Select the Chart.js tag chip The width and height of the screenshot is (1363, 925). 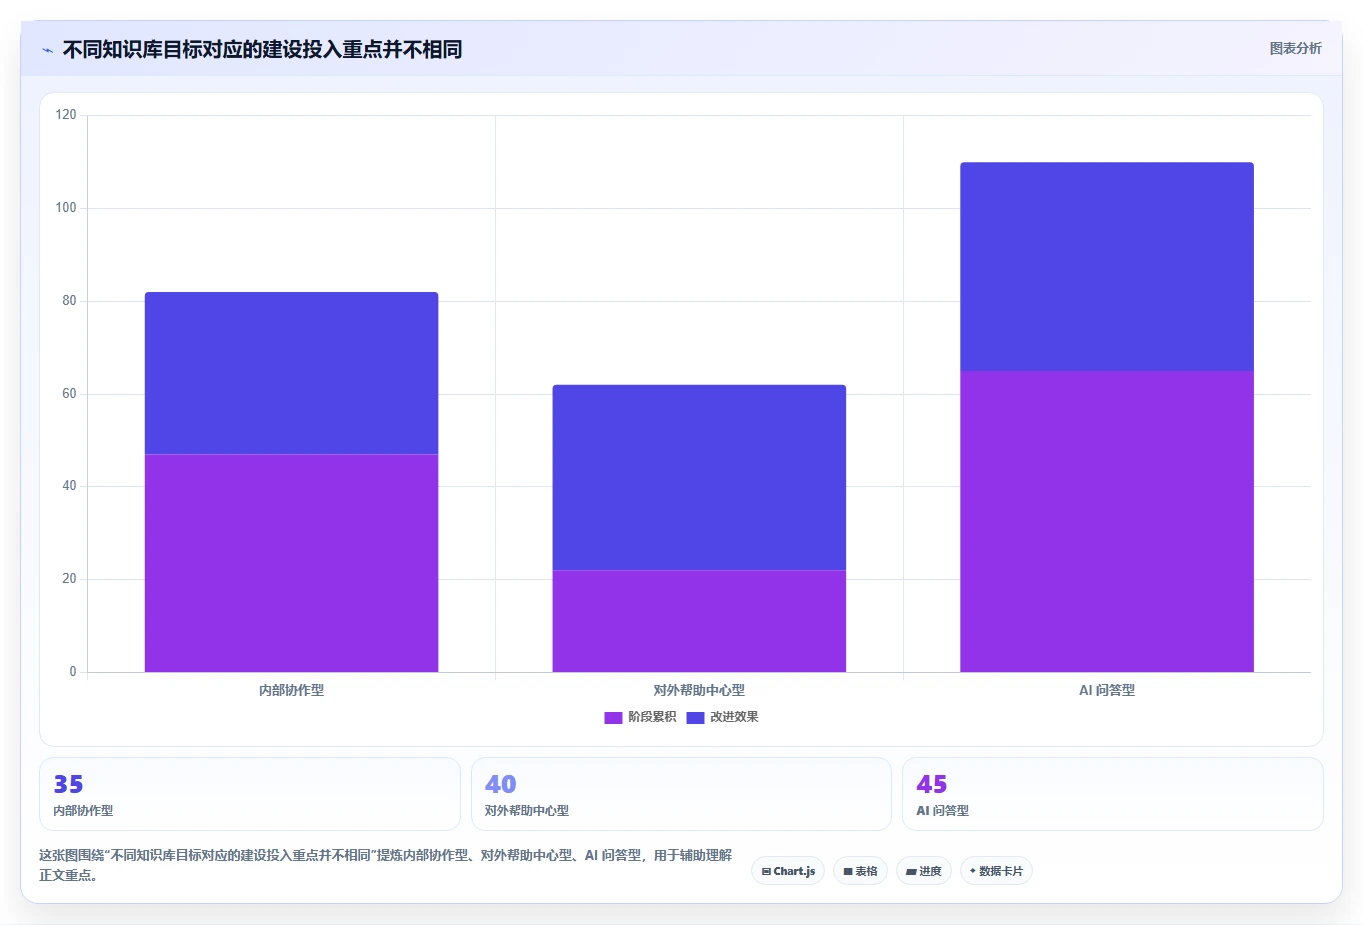point(788,871)
